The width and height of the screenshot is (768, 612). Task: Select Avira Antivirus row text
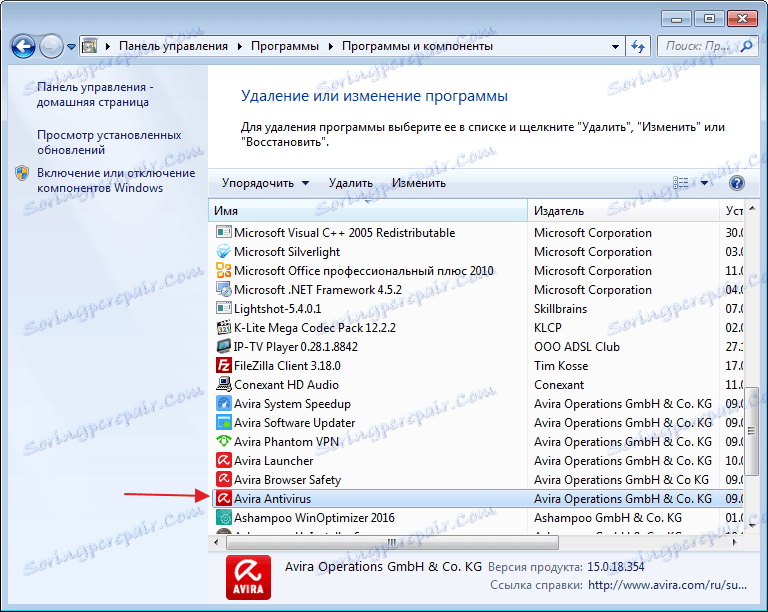tap(272, 499)
